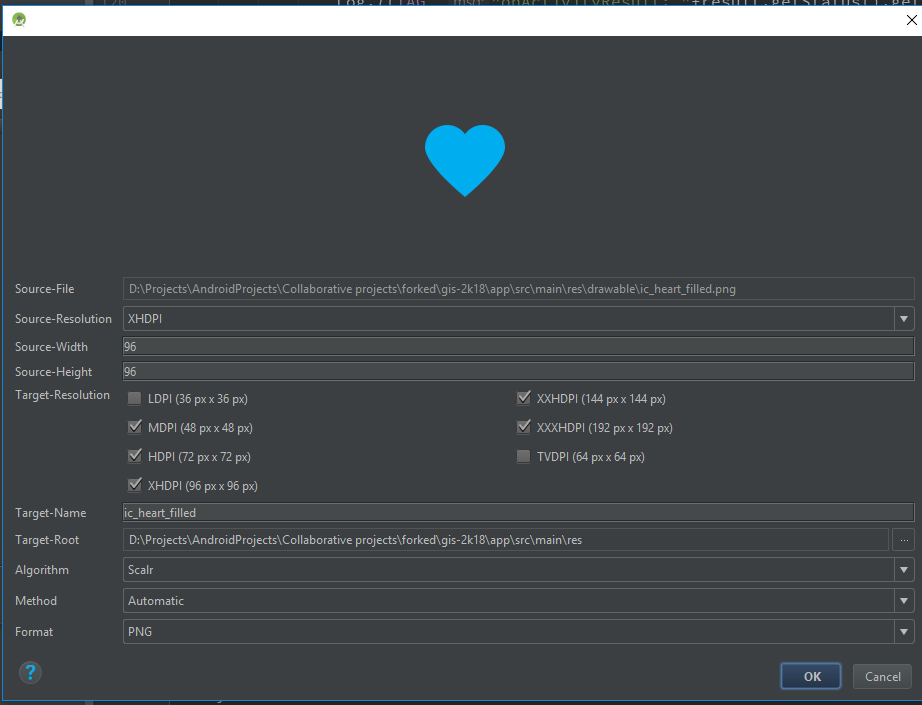Click the Source-Height label
Screen dimensions: 922x705
[53, 372]
